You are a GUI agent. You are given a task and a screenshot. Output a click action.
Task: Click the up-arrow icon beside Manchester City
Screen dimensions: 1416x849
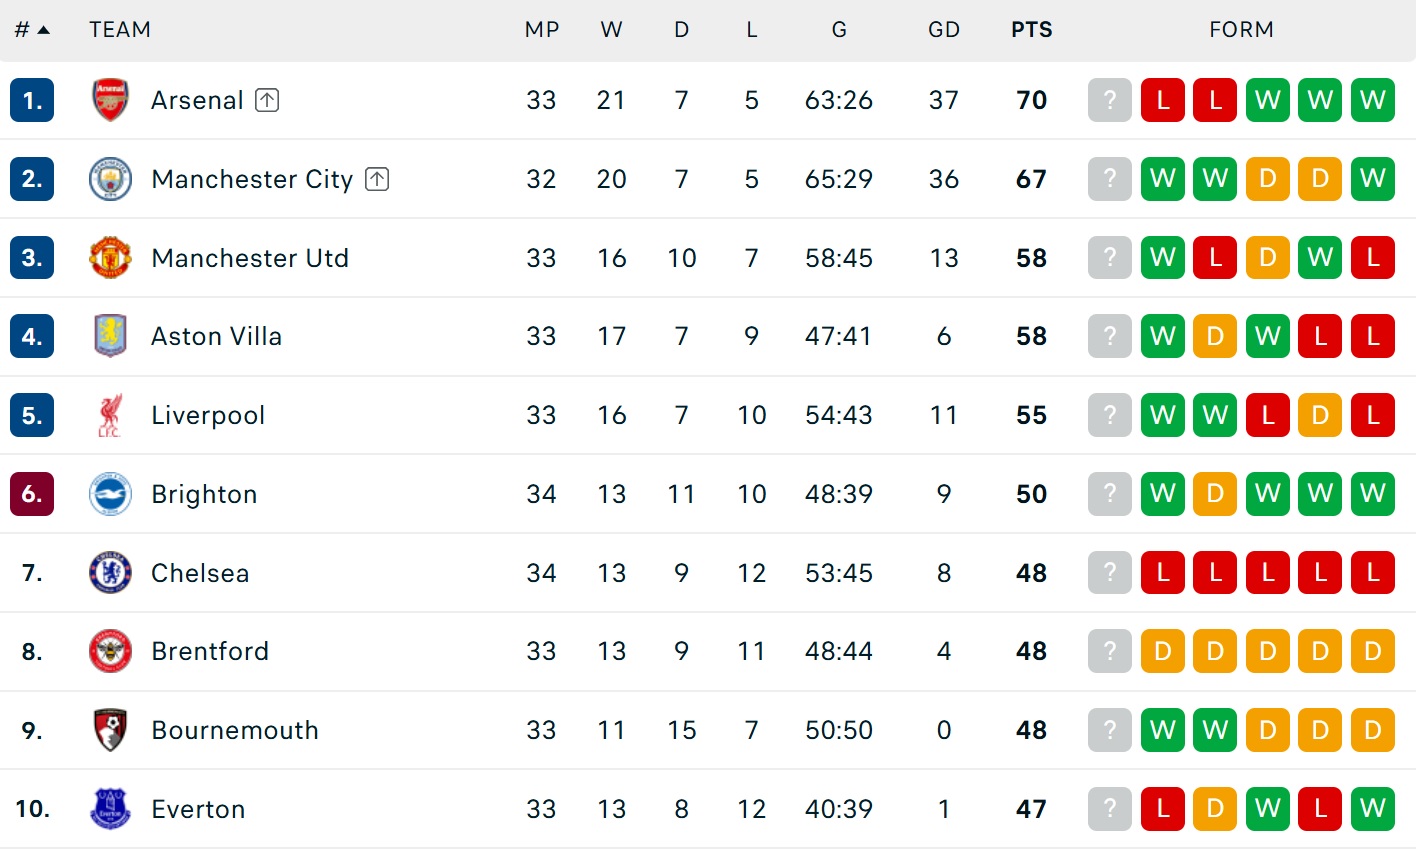click(377, 179)
